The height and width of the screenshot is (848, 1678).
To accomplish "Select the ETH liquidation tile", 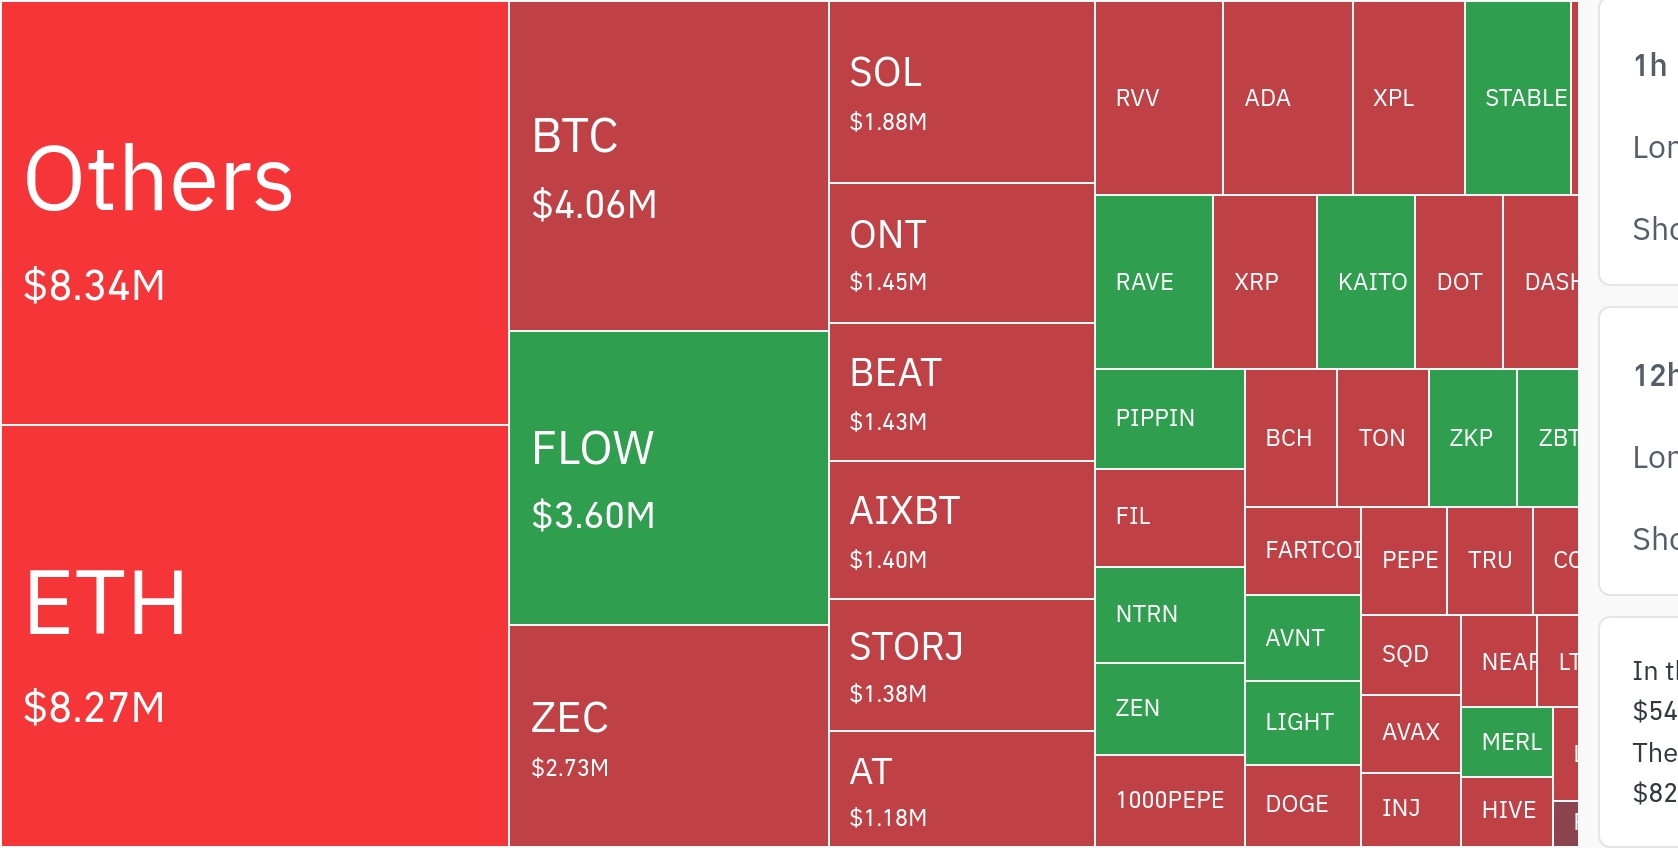I will pyautogui.click(x=255, y=636).
